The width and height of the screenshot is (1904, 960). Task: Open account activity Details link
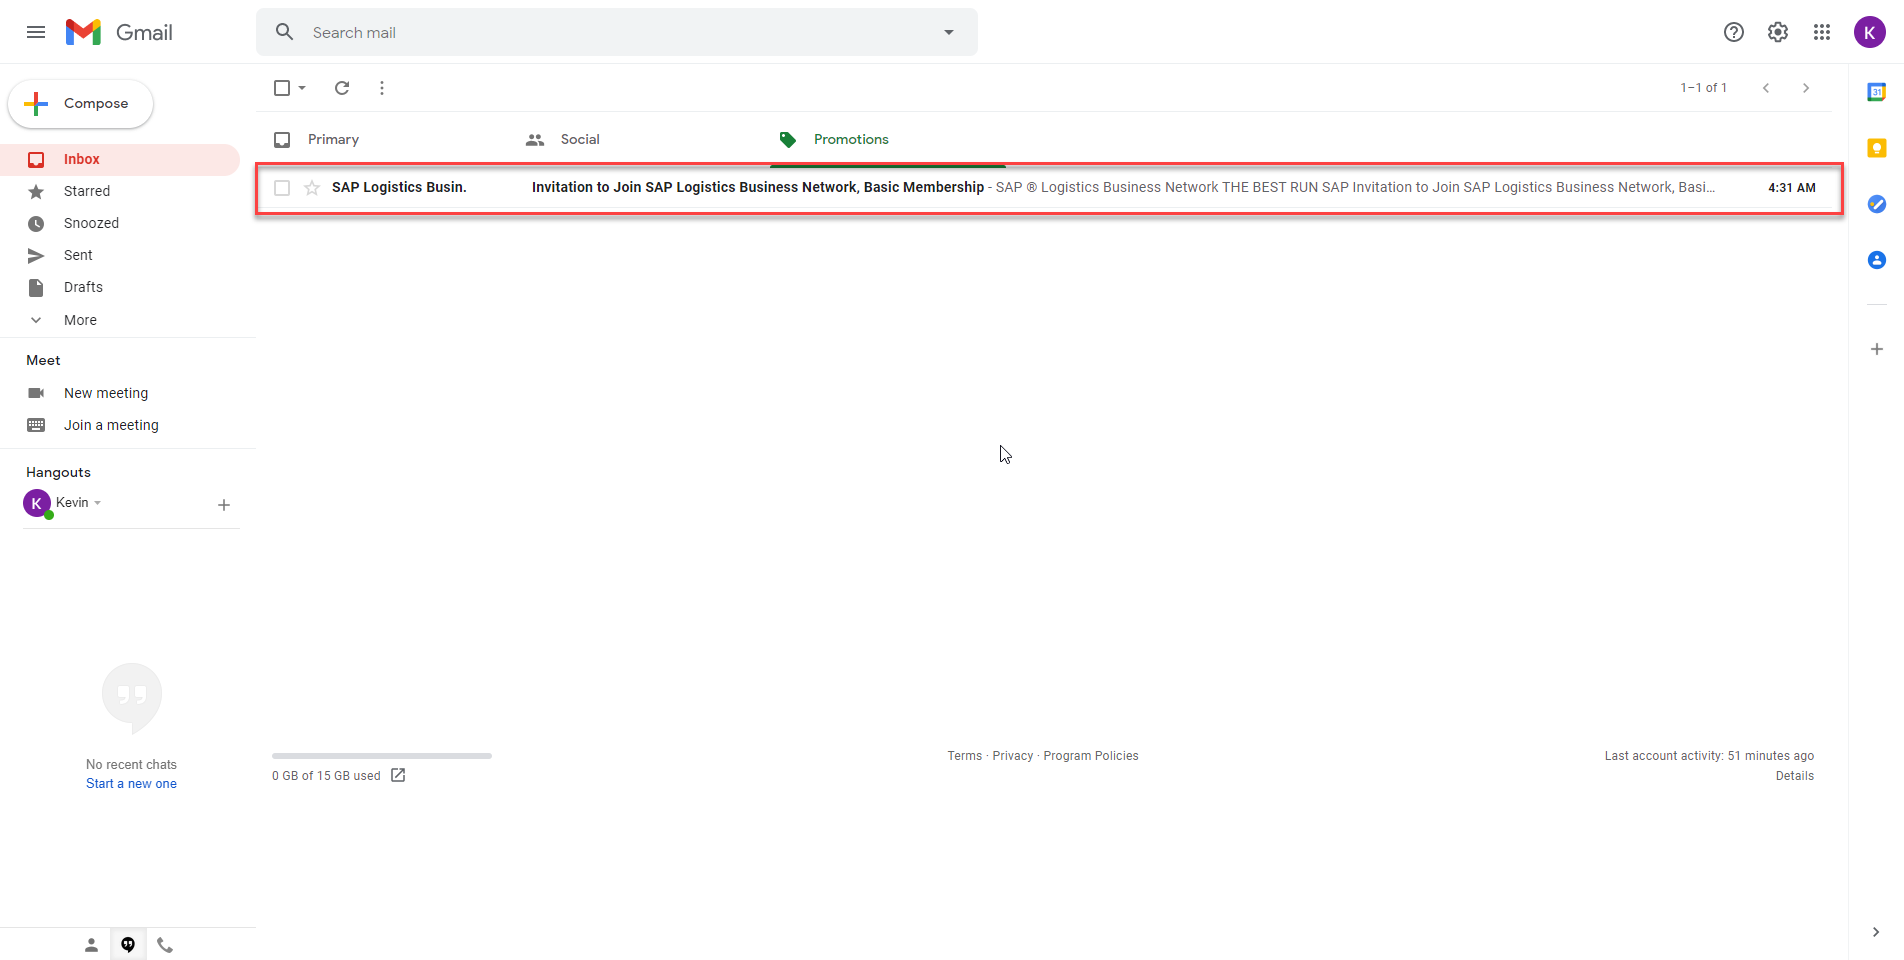click(x=1795, y=776)
